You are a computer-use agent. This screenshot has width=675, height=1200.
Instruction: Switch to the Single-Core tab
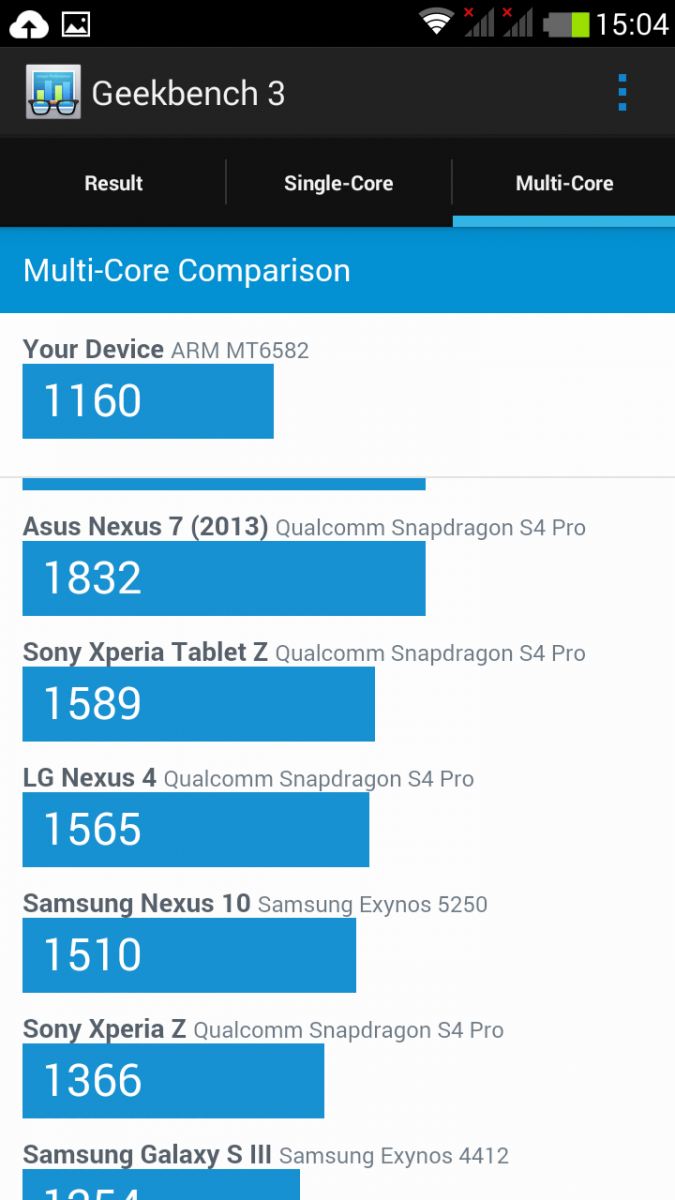click(x=339, y=183)
